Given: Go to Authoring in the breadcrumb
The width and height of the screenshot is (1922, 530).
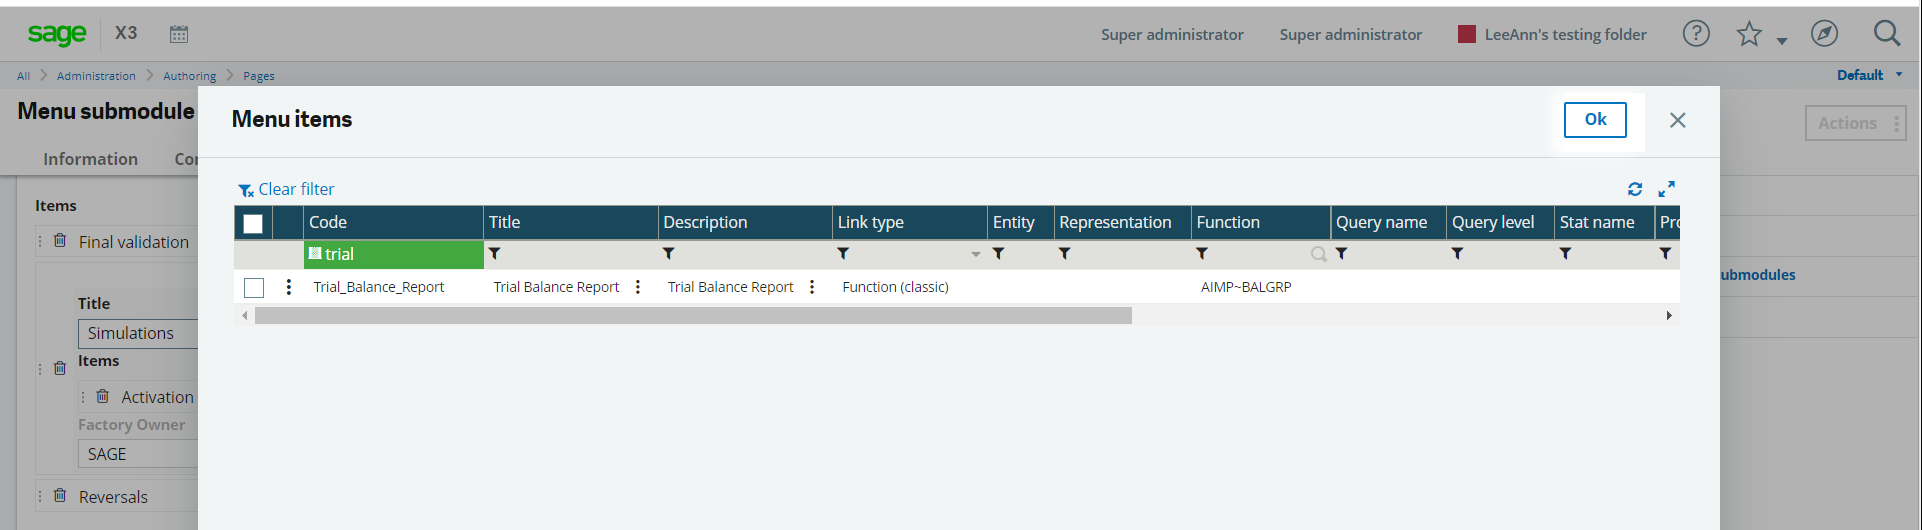Looking at the screenshot, I should point(189,76).
